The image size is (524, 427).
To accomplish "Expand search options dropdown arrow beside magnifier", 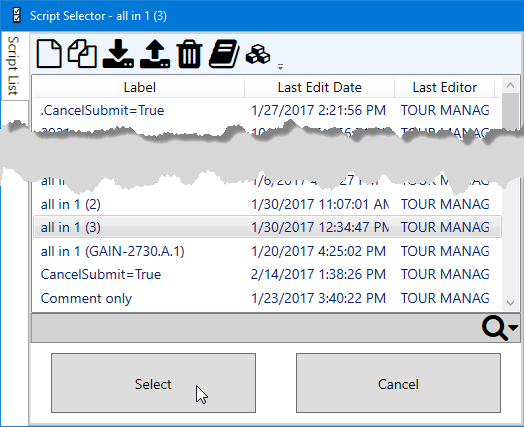I will point(513,327).
